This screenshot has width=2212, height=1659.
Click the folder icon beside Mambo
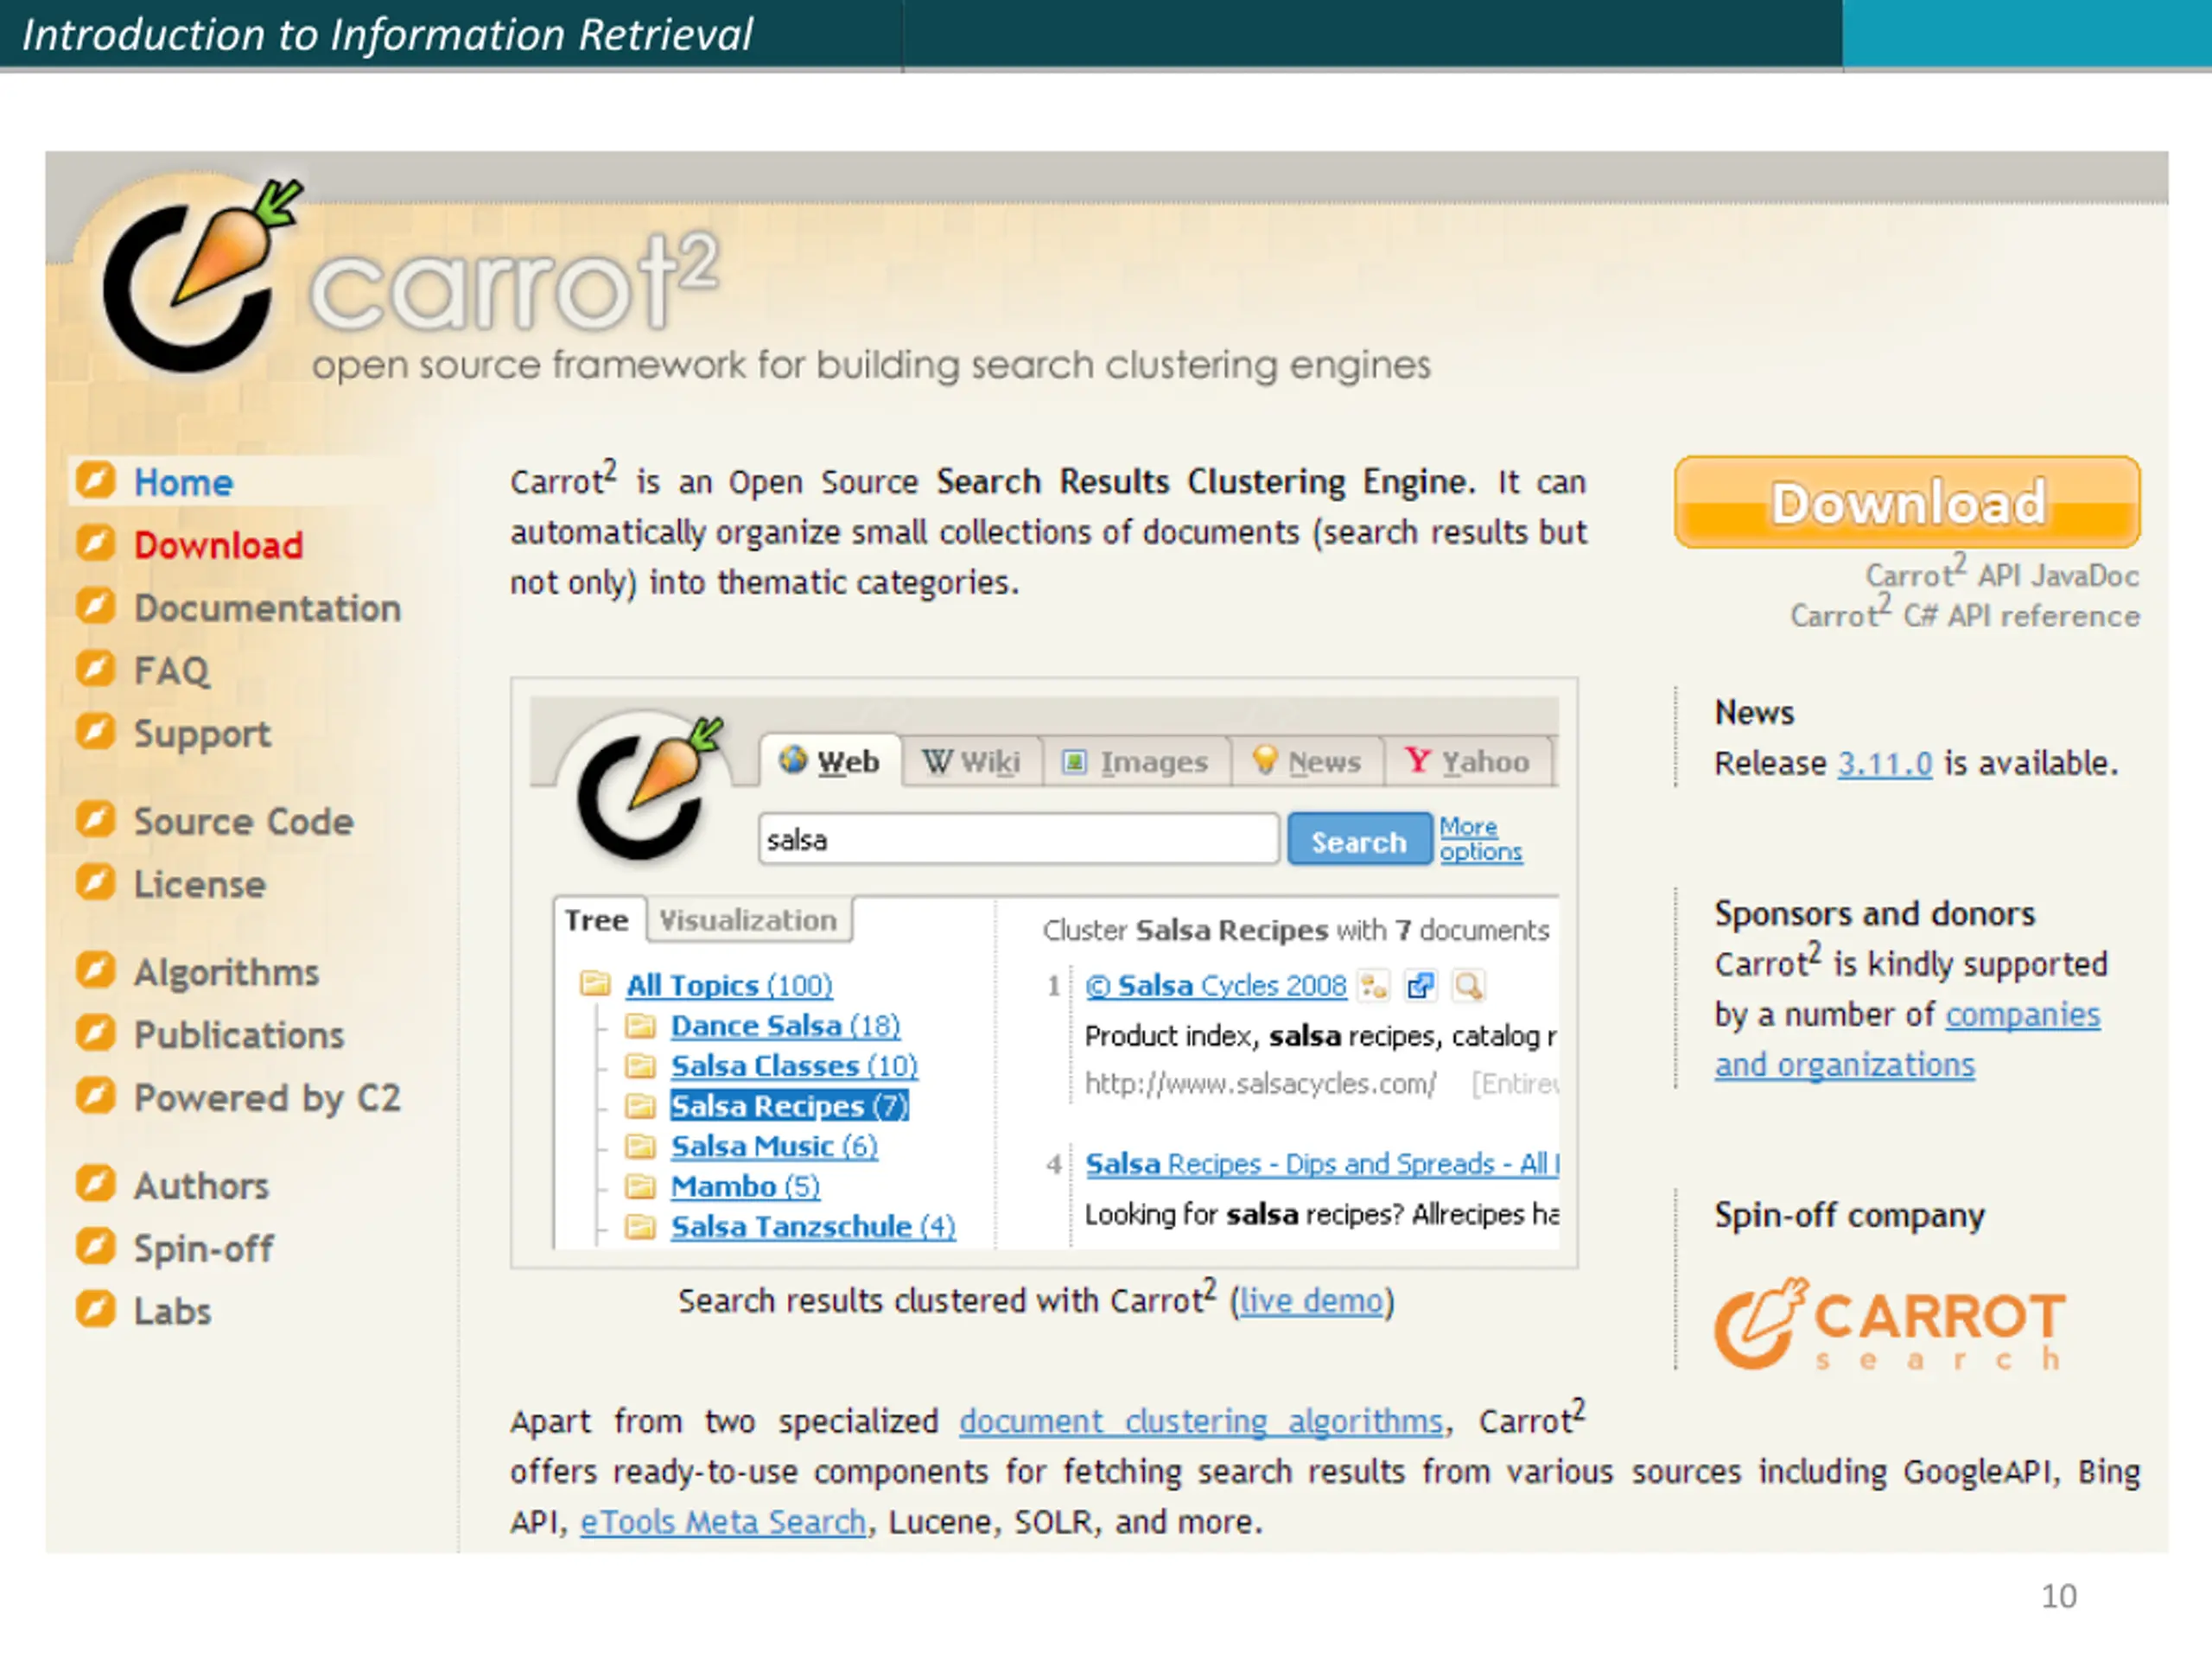[x=640, y=1187]
